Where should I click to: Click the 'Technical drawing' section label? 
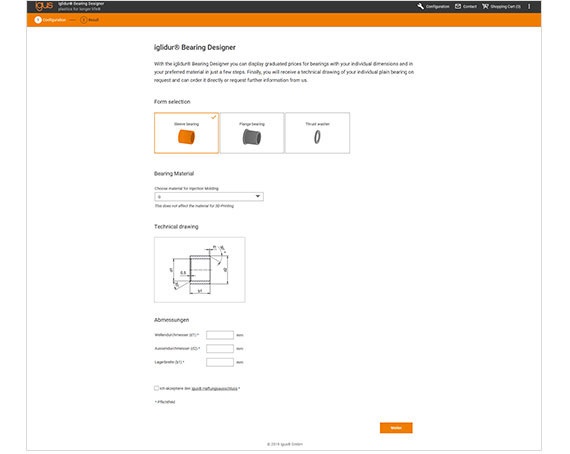pos(176,227)
